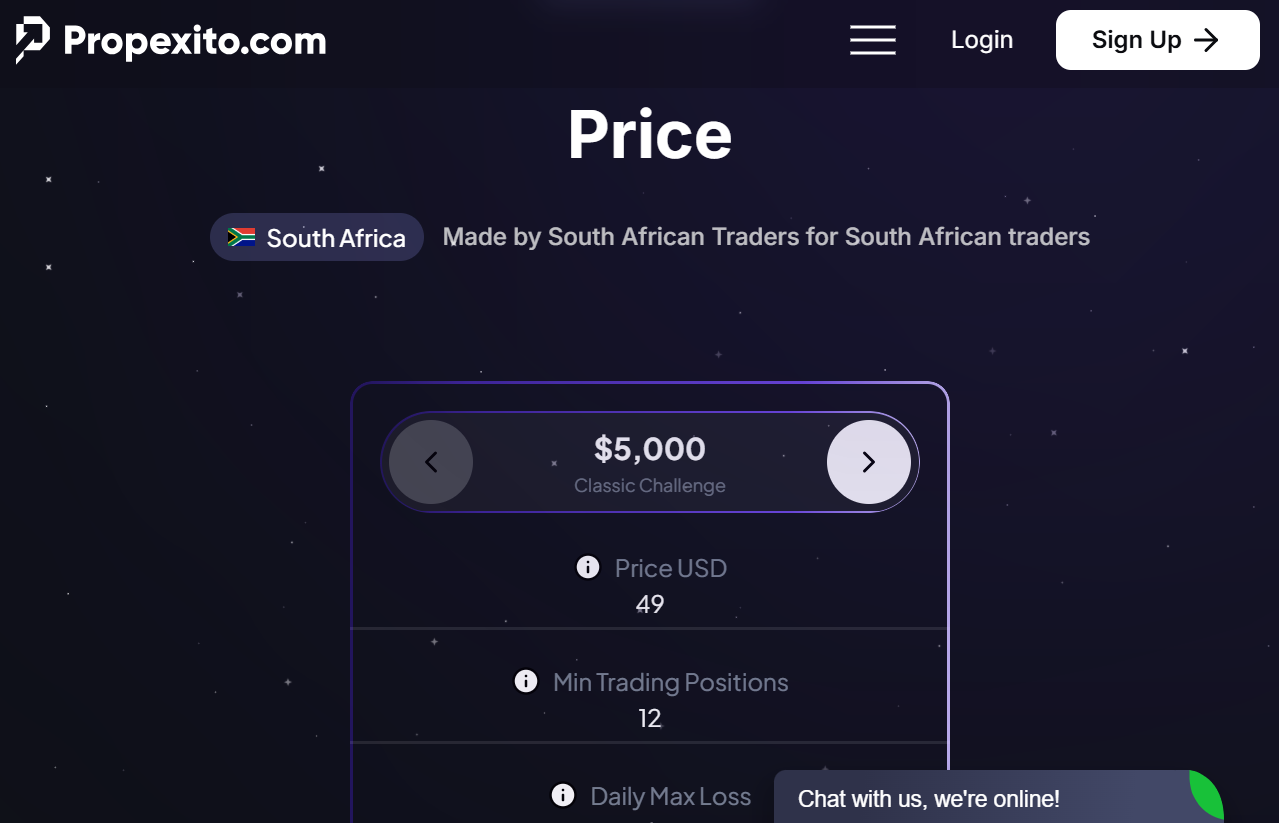The height and width of the screenshot is (823, 1279).
Task: Click the Propexito.com brand name
Action: click(195, 41)
